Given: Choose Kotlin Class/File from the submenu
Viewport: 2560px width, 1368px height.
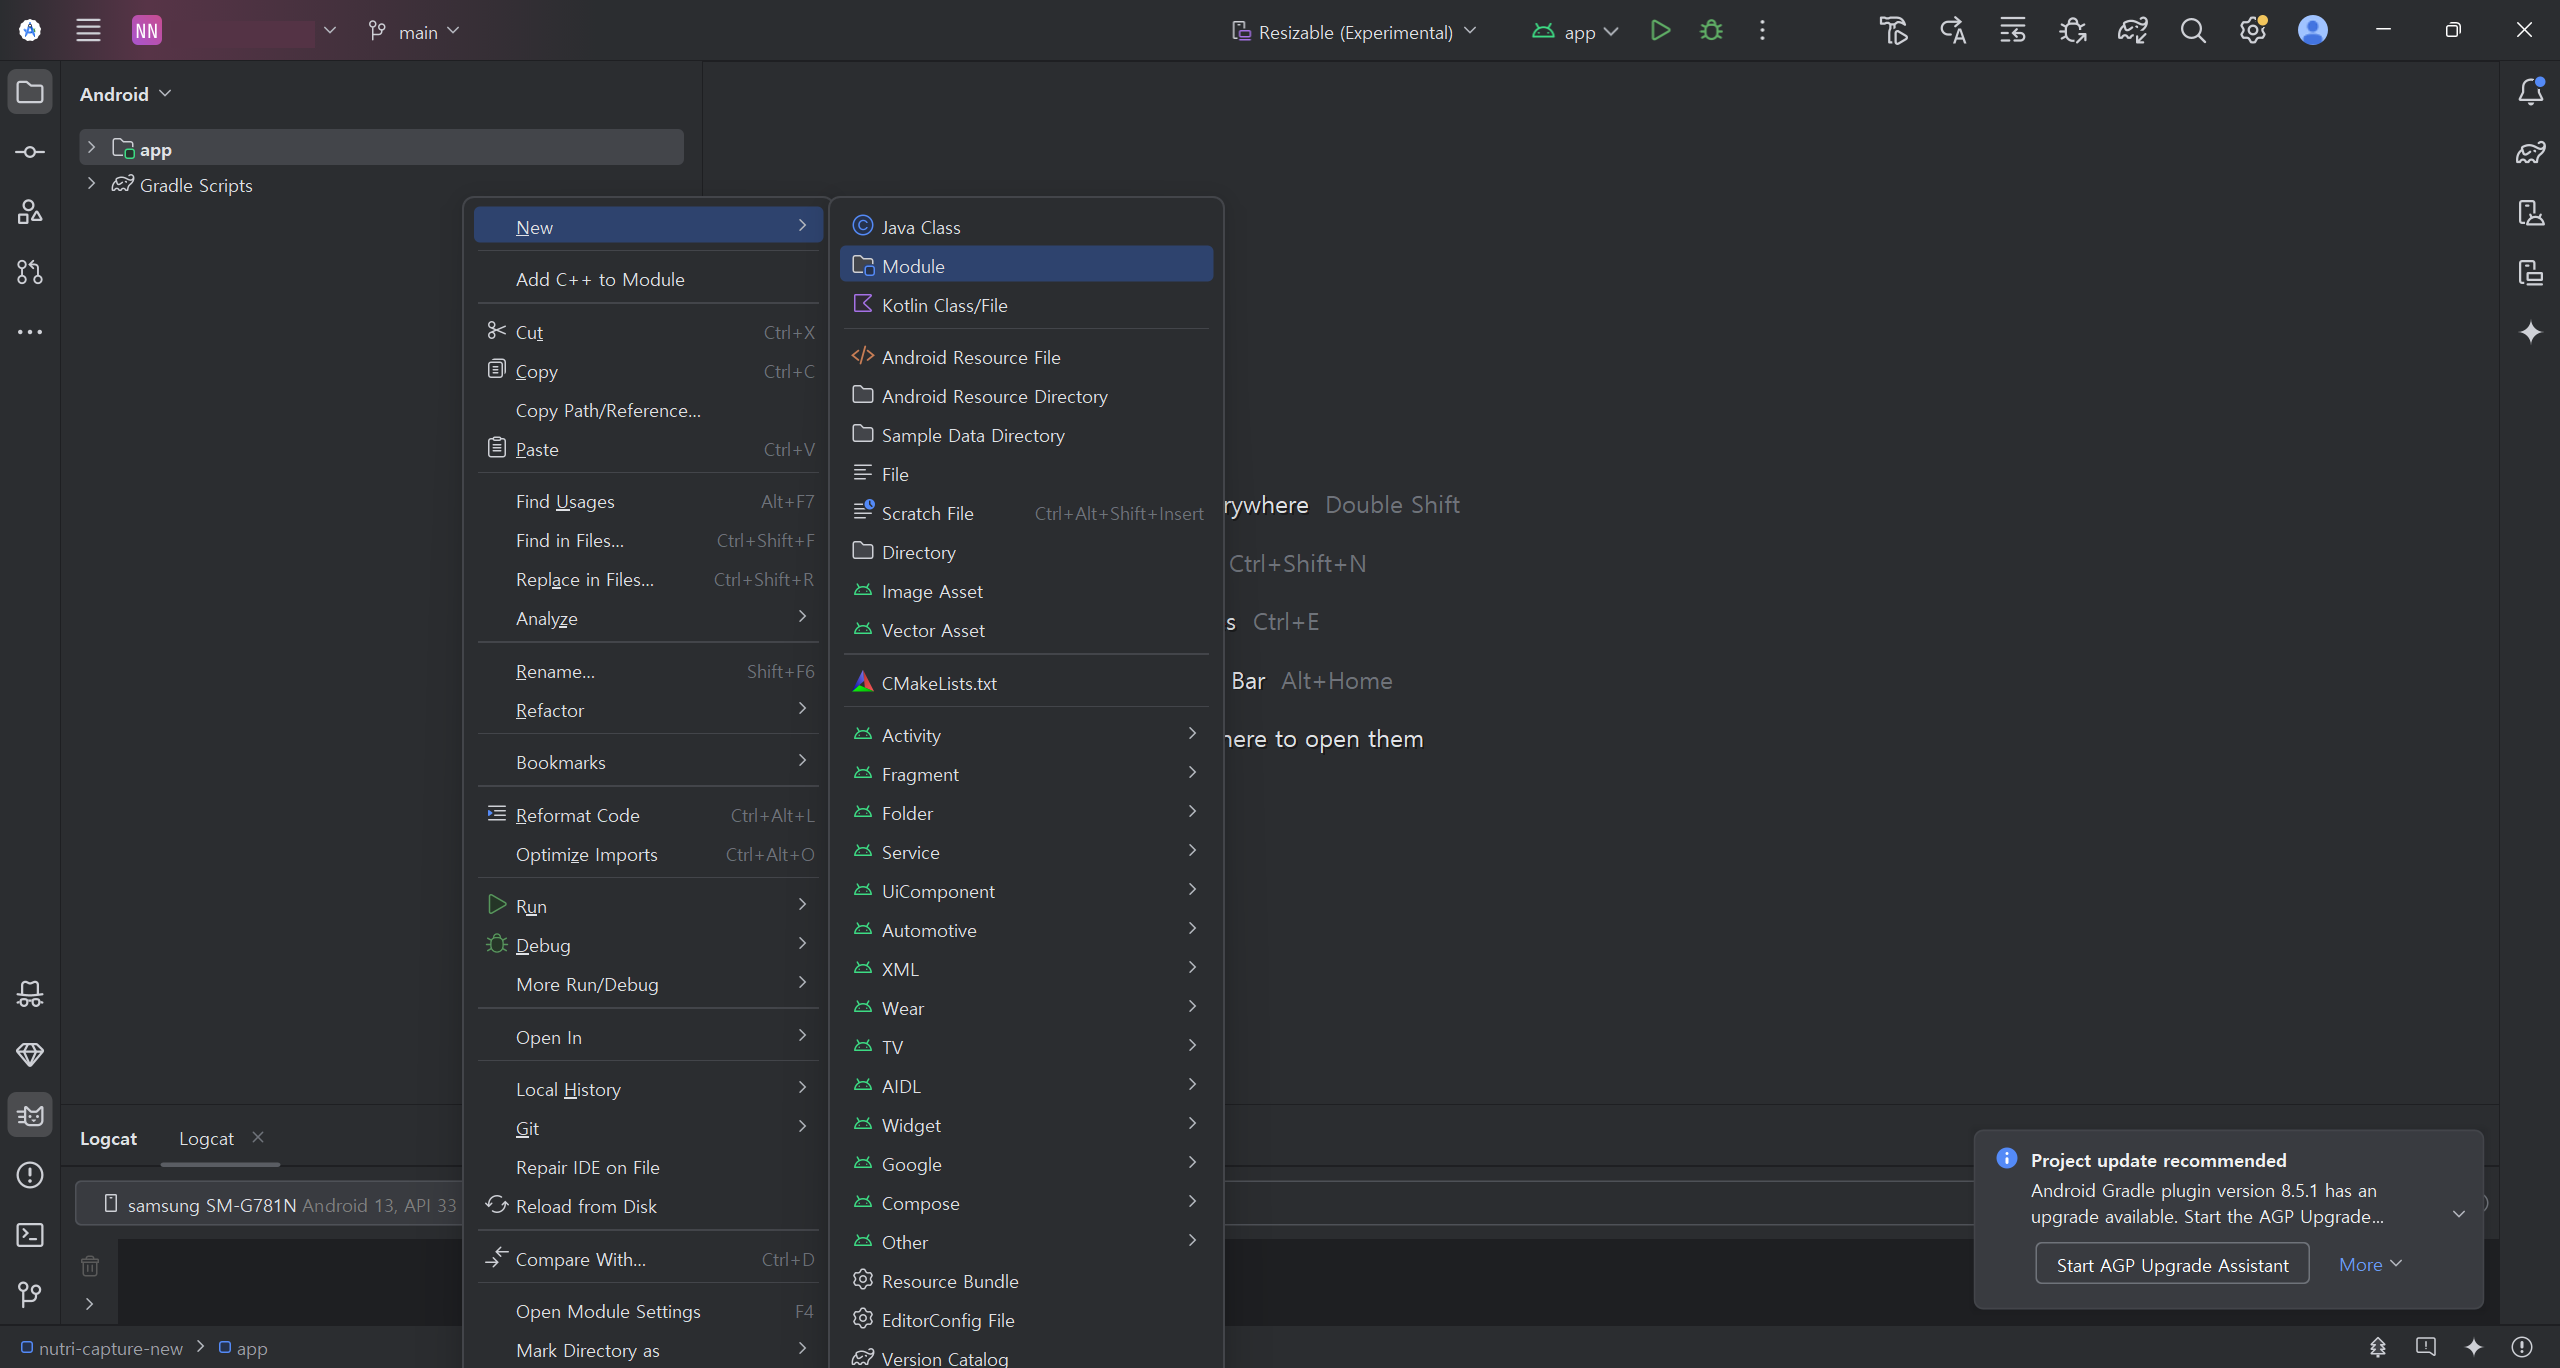Looking at the screenshot, I should (944, 305).
